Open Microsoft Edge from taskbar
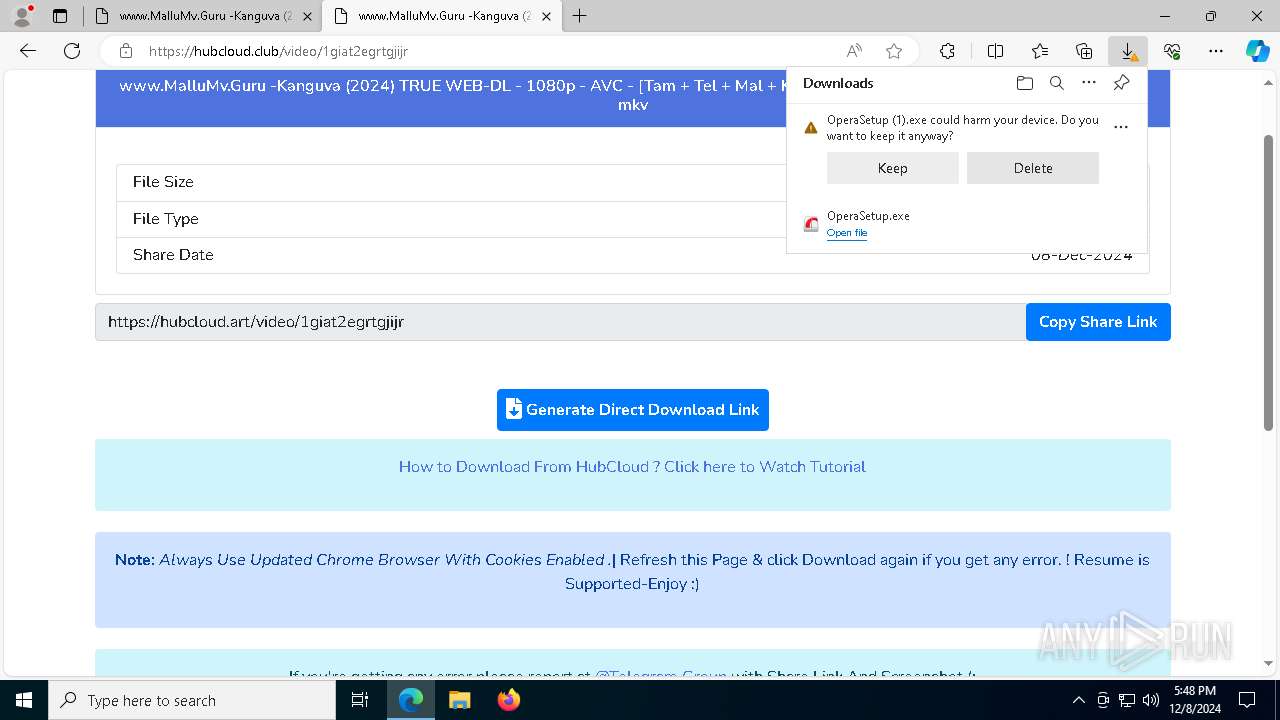The image size is (1280, 720). [411, 700]
